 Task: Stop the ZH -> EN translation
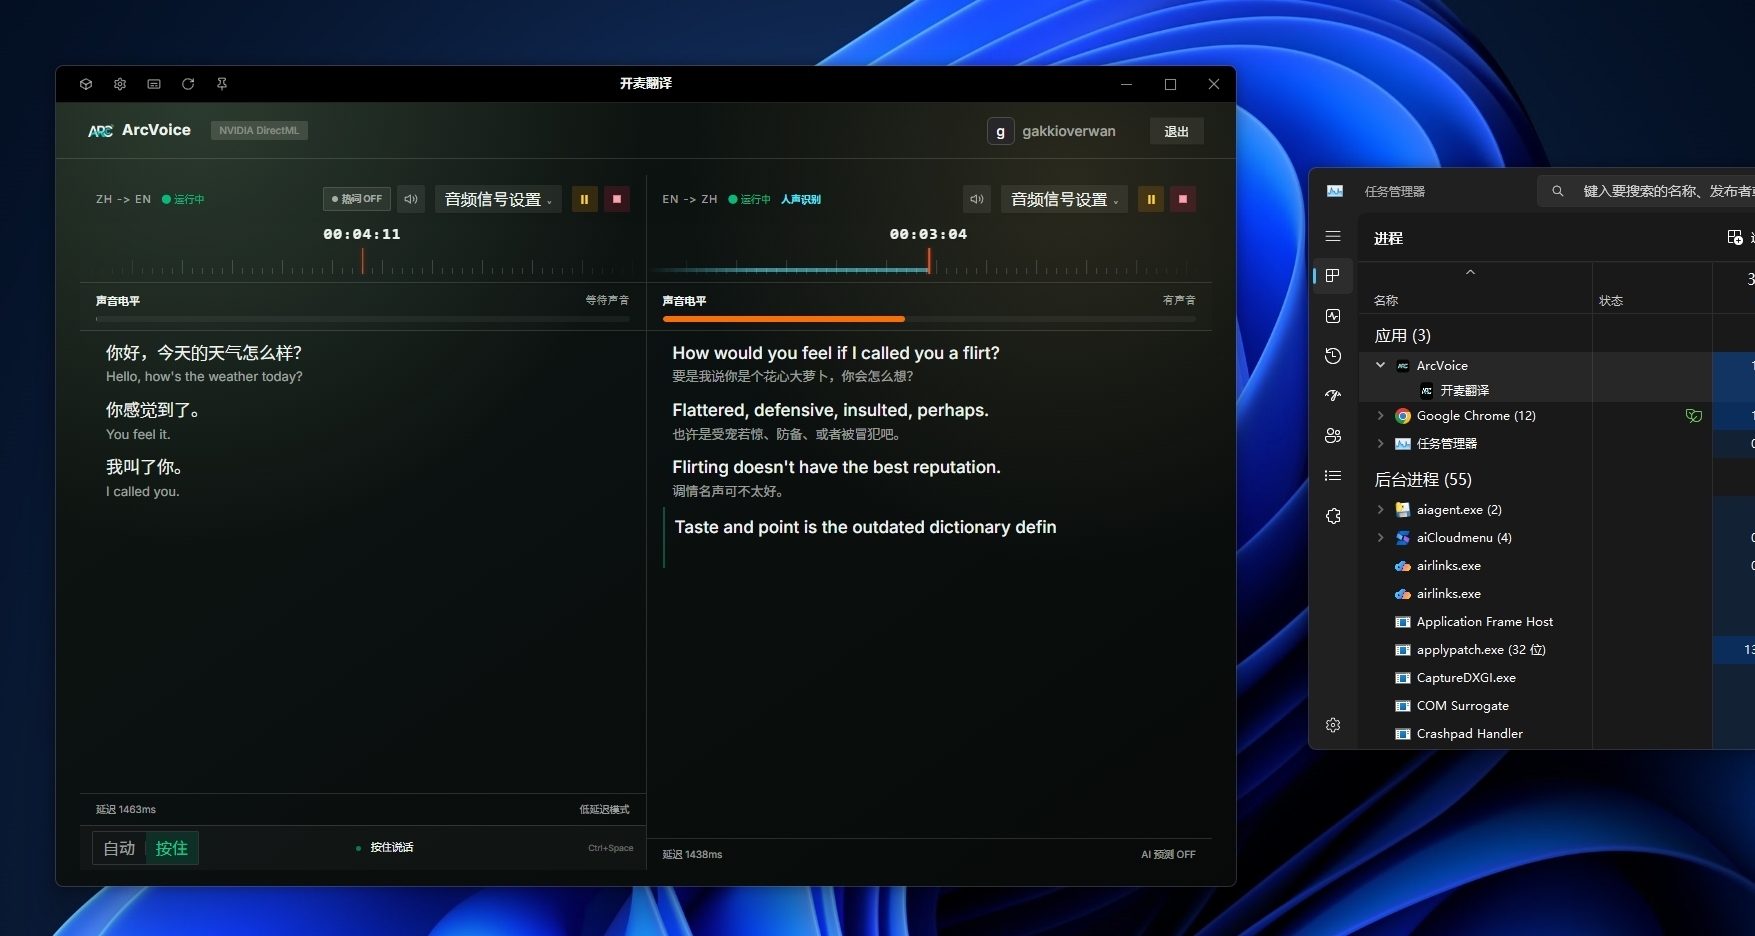[617, 199]
